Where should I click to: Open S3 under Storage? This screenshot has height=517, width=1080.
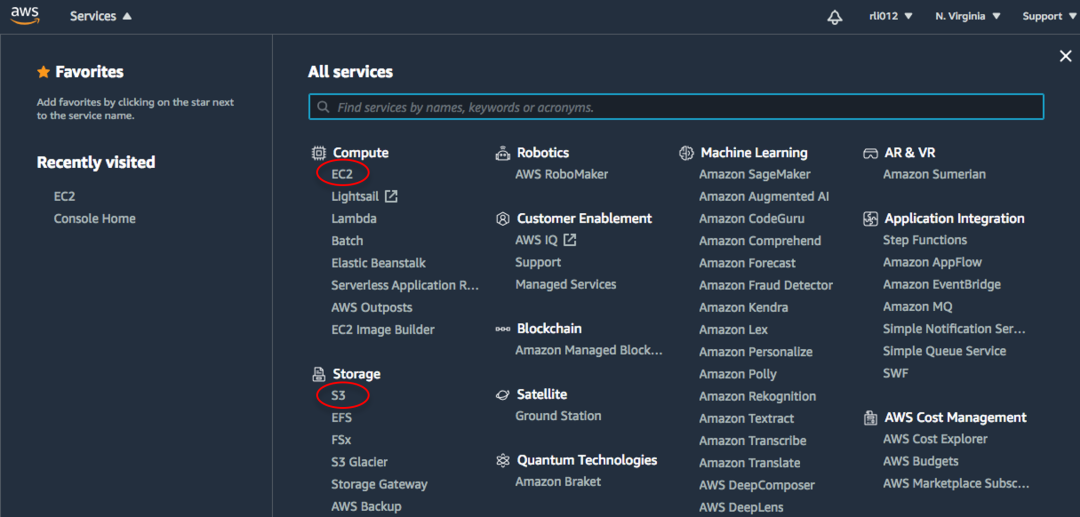338,396
